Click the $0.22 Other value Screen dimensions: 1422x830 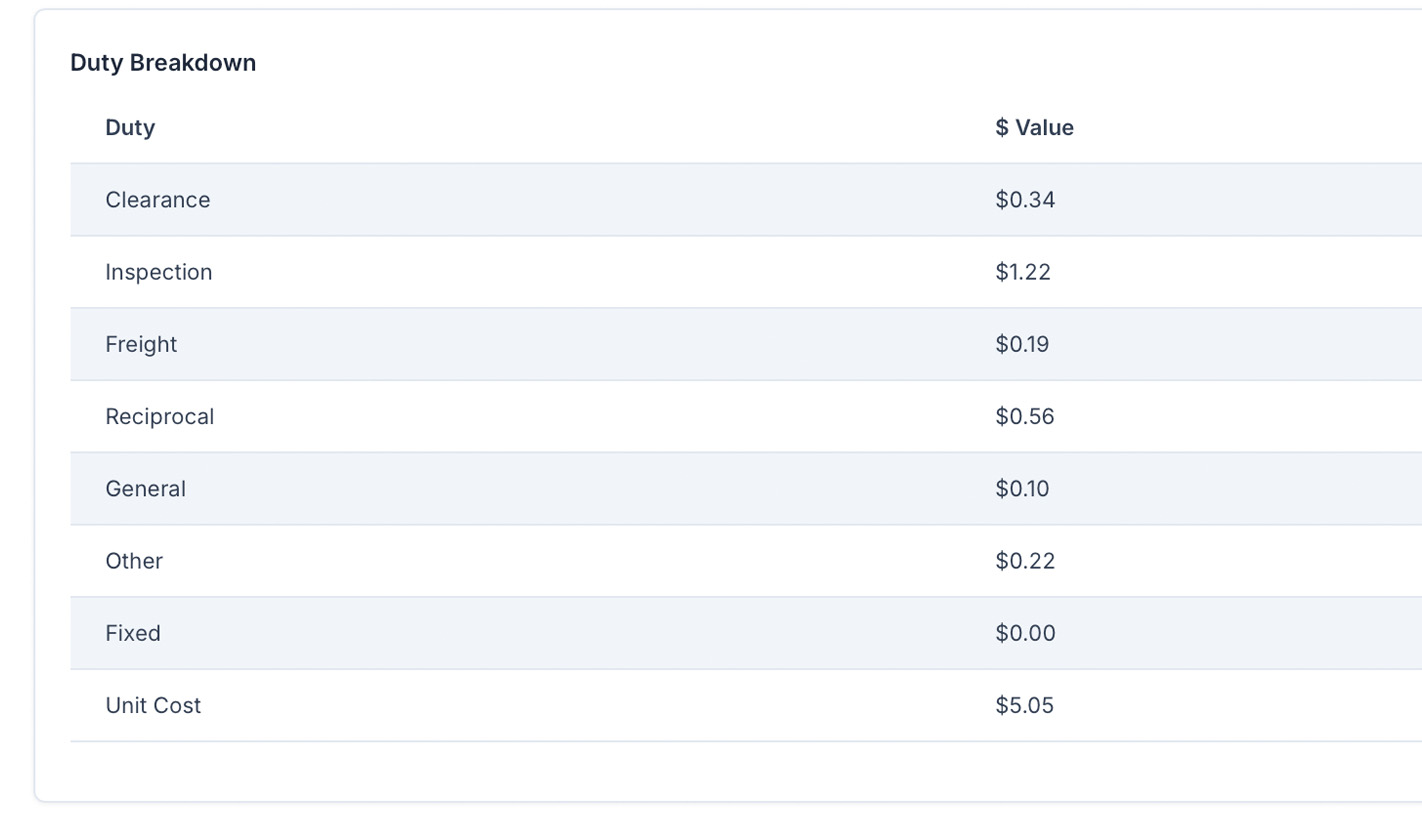point(1025,561)
